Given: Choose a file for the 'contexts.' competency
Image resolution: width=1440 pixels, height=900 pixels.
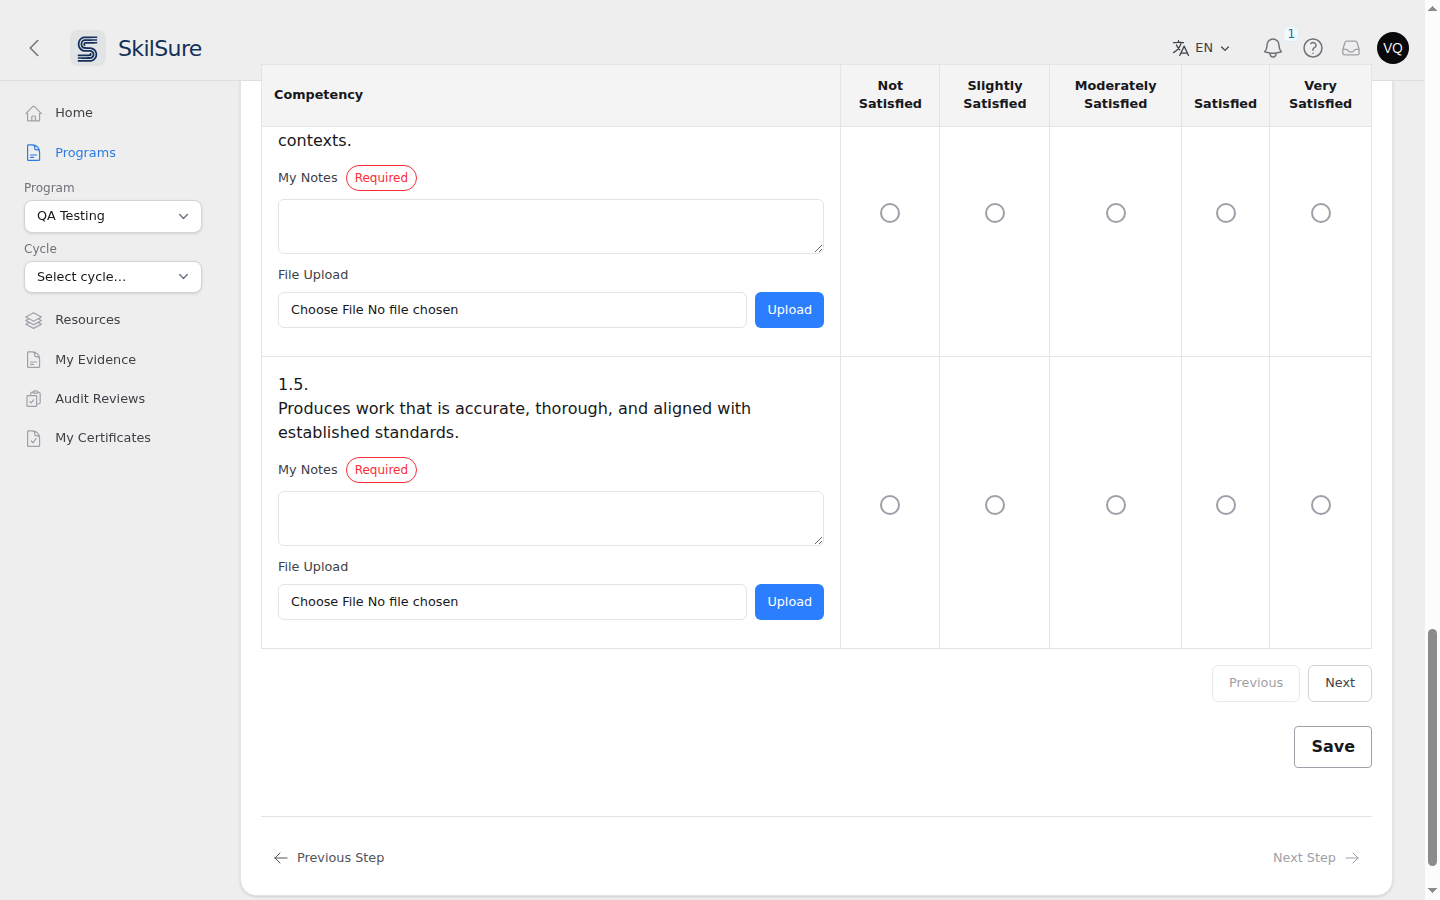Looking at the screenshot, I should pos(512,310).
